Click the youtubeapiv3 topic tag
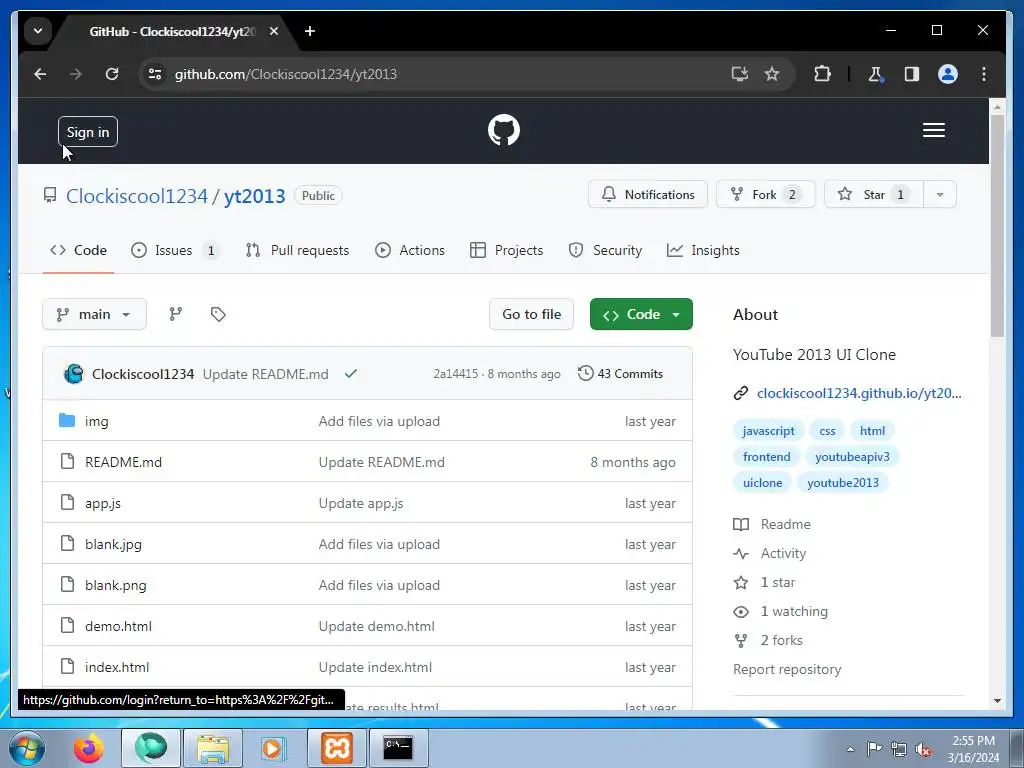 coord(852,456)
